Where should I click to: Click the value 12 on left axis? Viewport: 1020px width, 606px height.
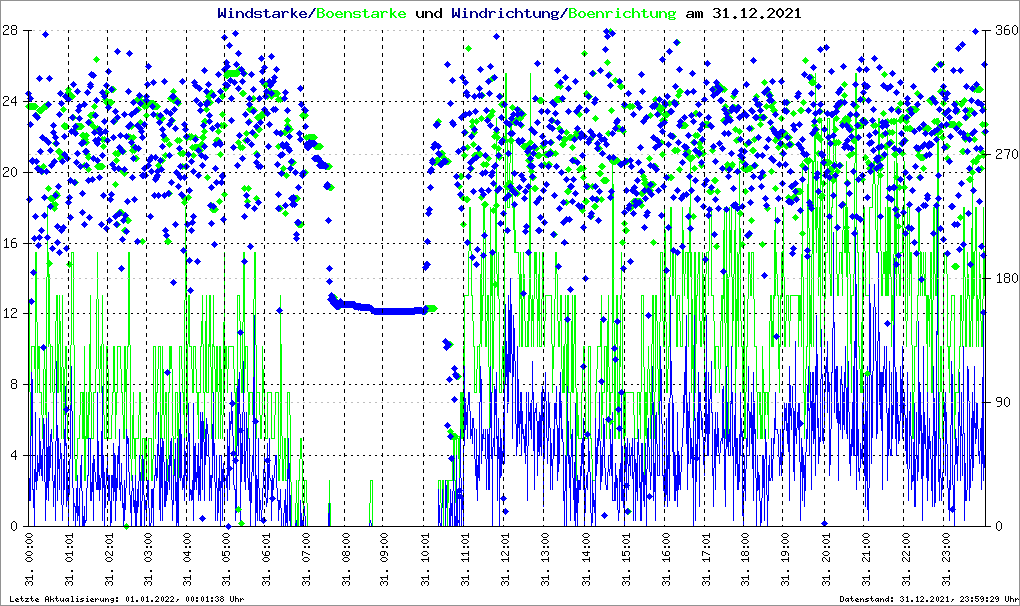coord(10,314)
